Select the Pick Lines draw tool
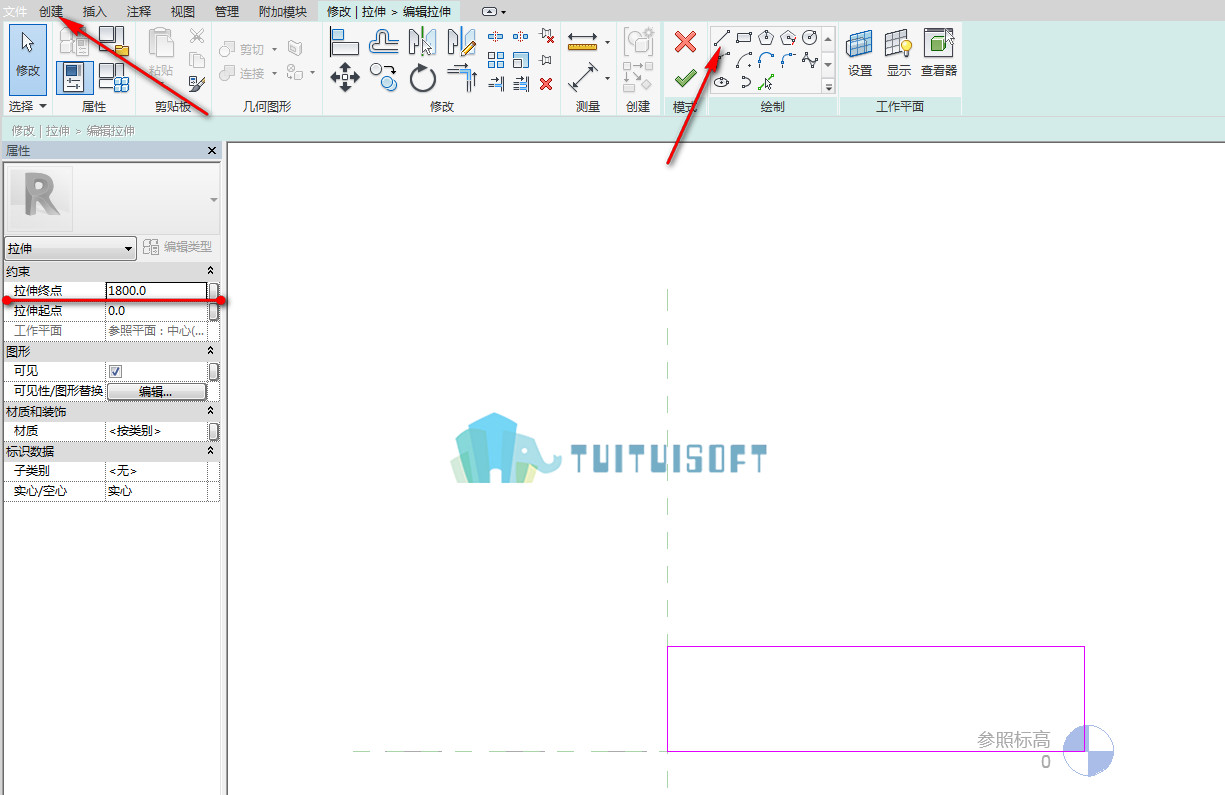The image size is (1225, 795). (766, 83)
